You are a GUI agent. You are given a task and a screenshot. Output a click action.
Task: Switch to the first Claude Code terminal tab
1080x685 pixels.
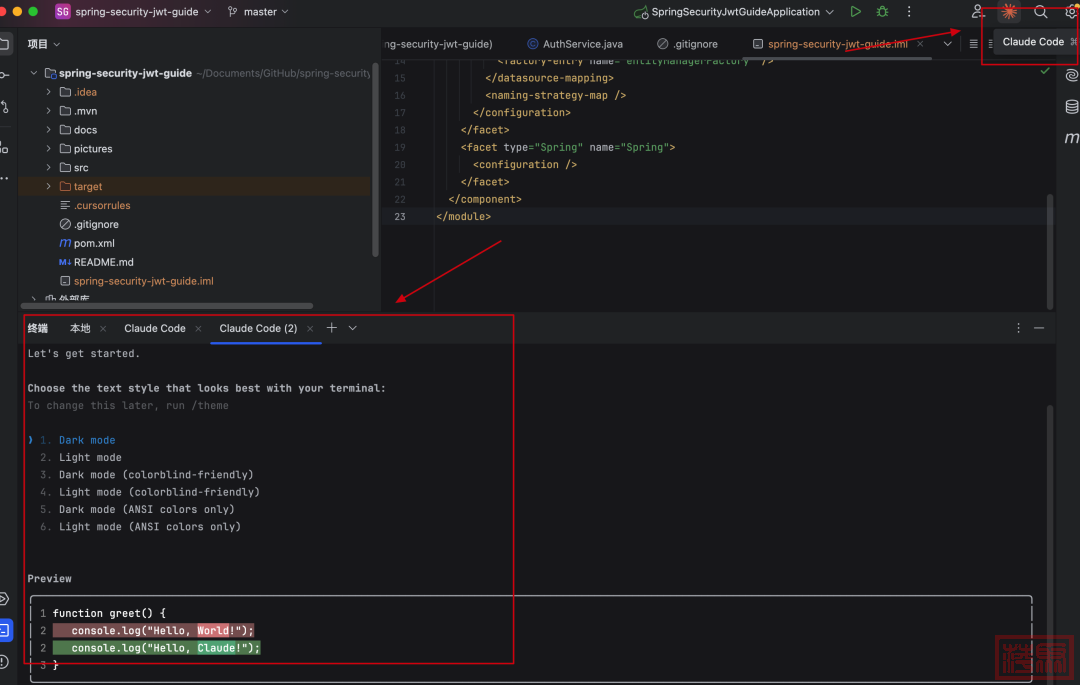click(155, 328)
